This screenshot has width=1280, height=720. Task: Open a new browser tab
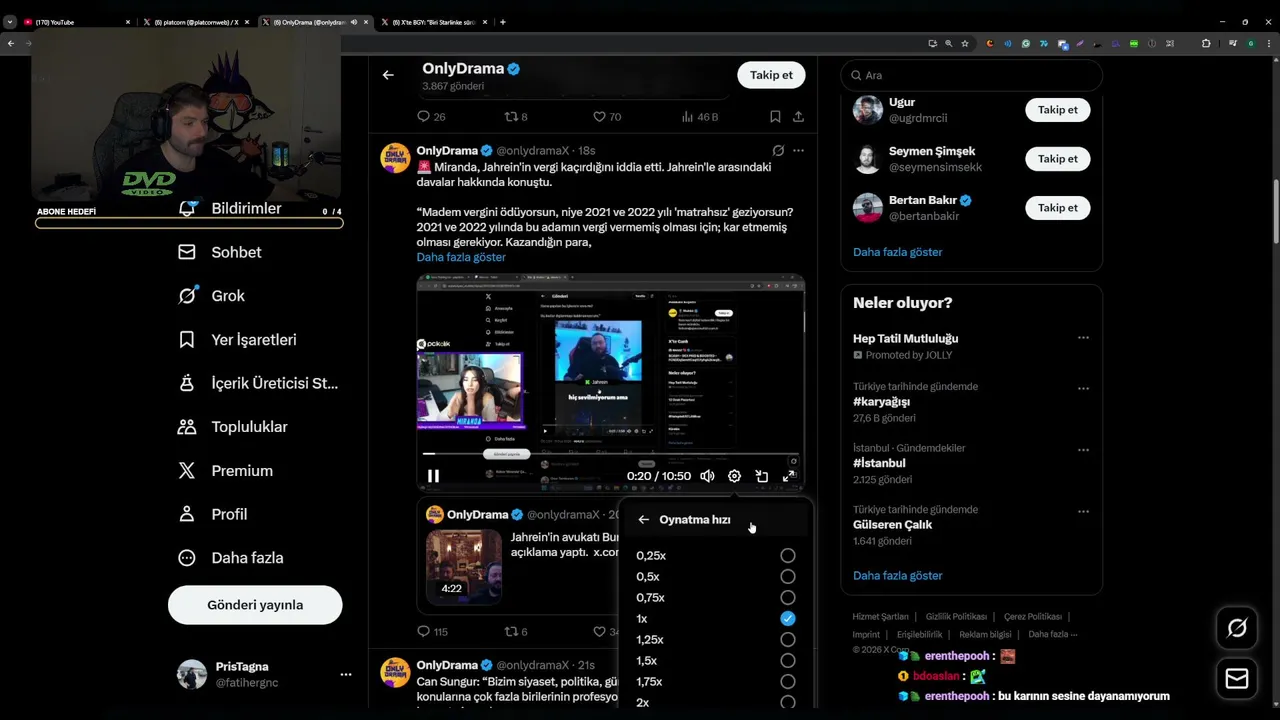tap(502, 22)
